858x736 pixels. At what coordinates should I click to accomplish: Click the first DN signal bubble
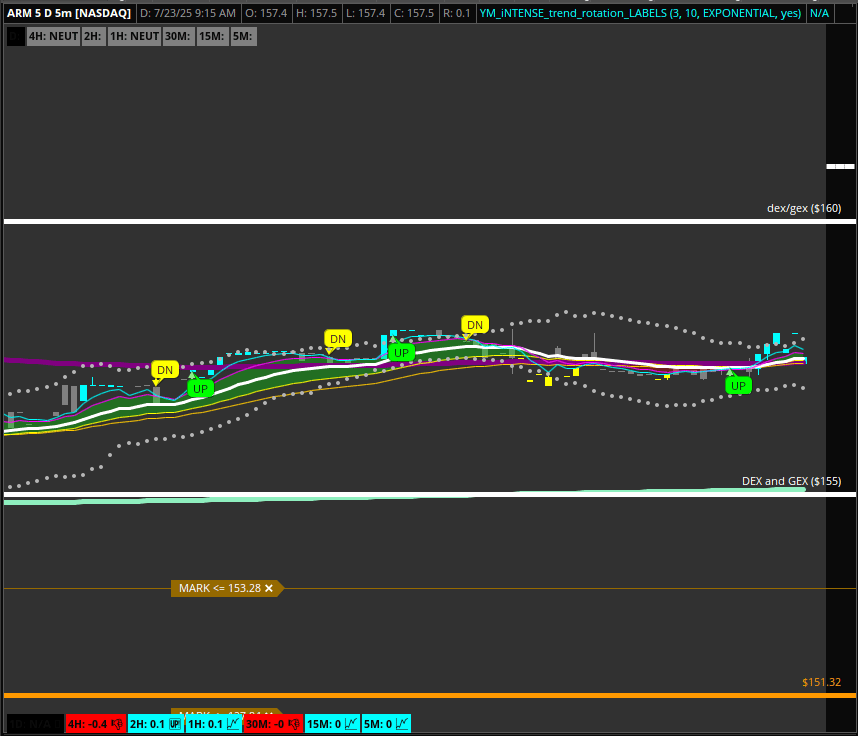click(165, 370)
